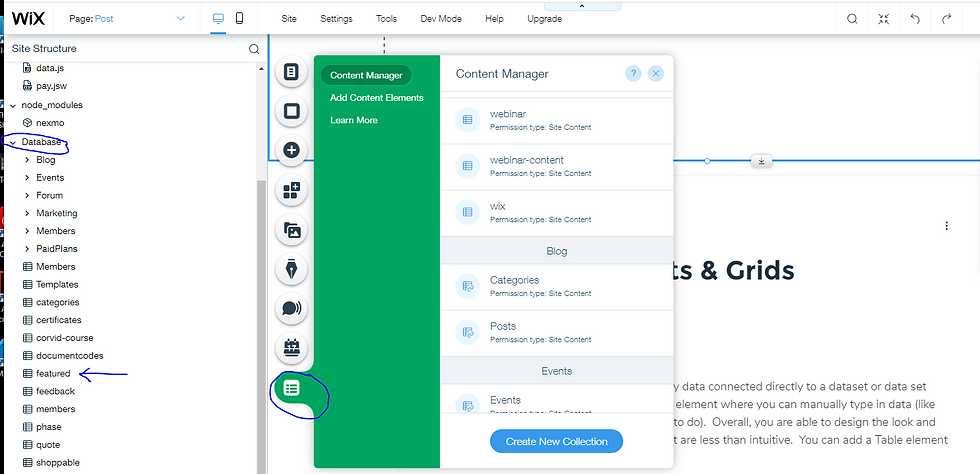Switch to desktop view icon
This screenshot has height=474, width=980.
click(218, 19)
